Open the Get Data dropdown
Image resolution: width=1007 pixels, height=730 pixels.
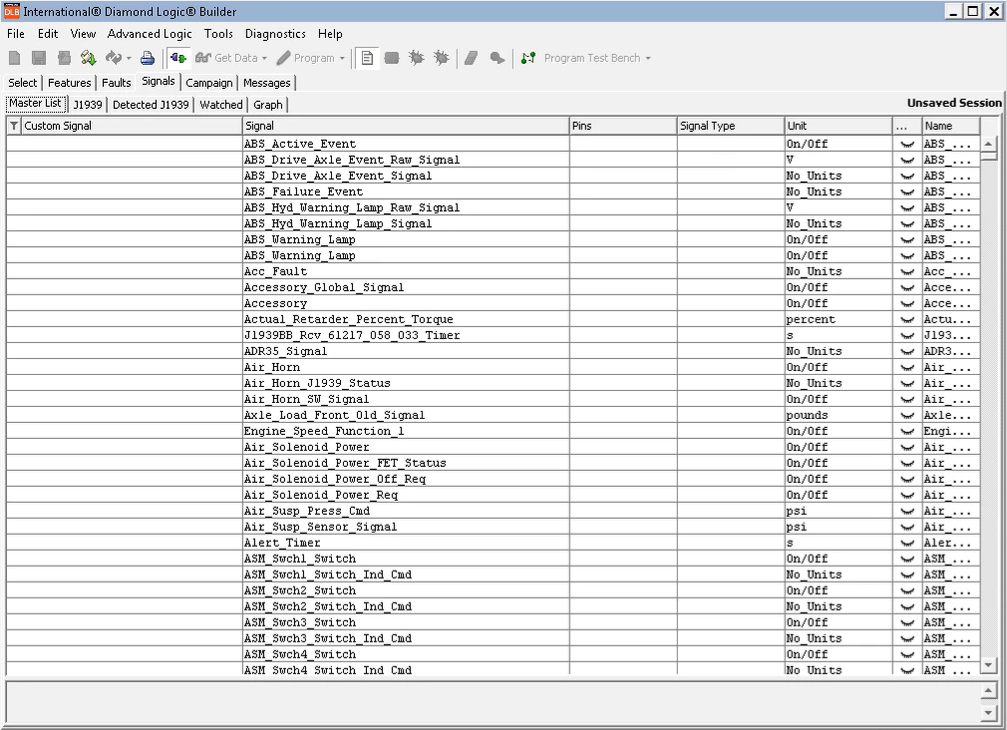(264, 59)
